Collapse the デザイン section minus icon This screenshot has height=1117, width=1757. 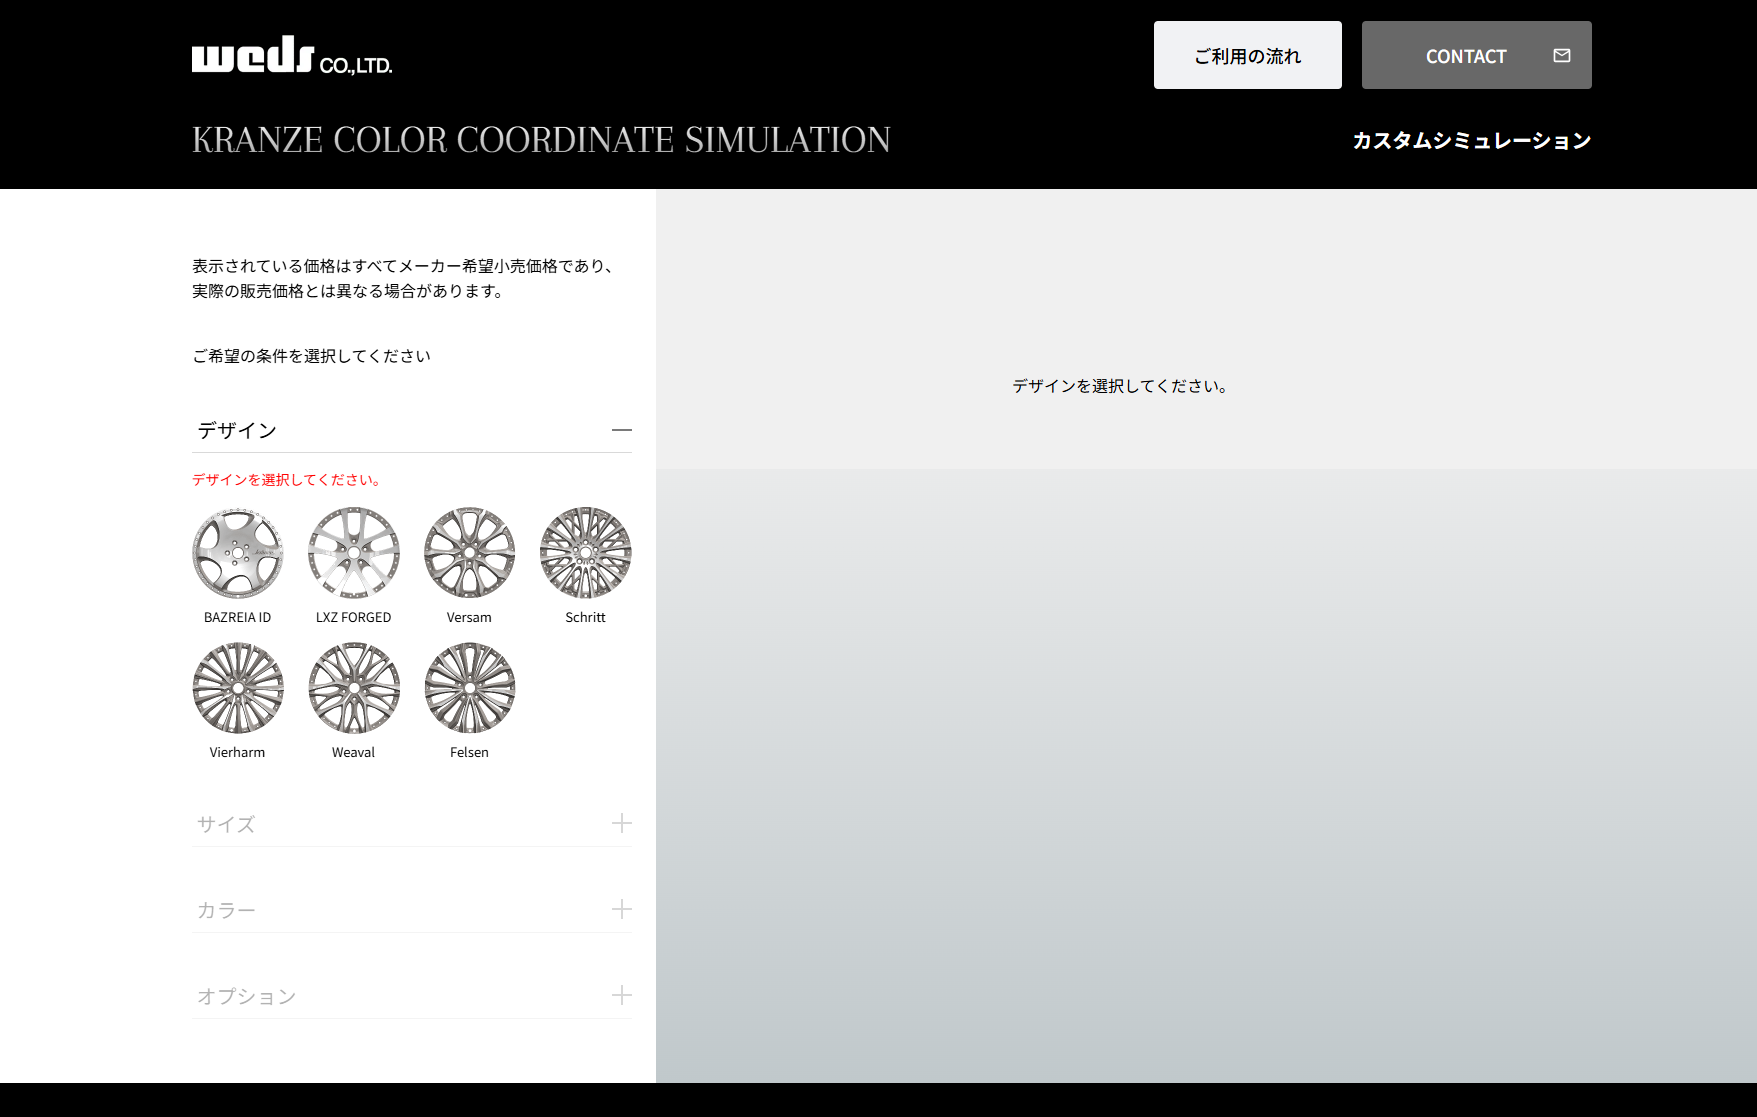(x=621, y=430)
